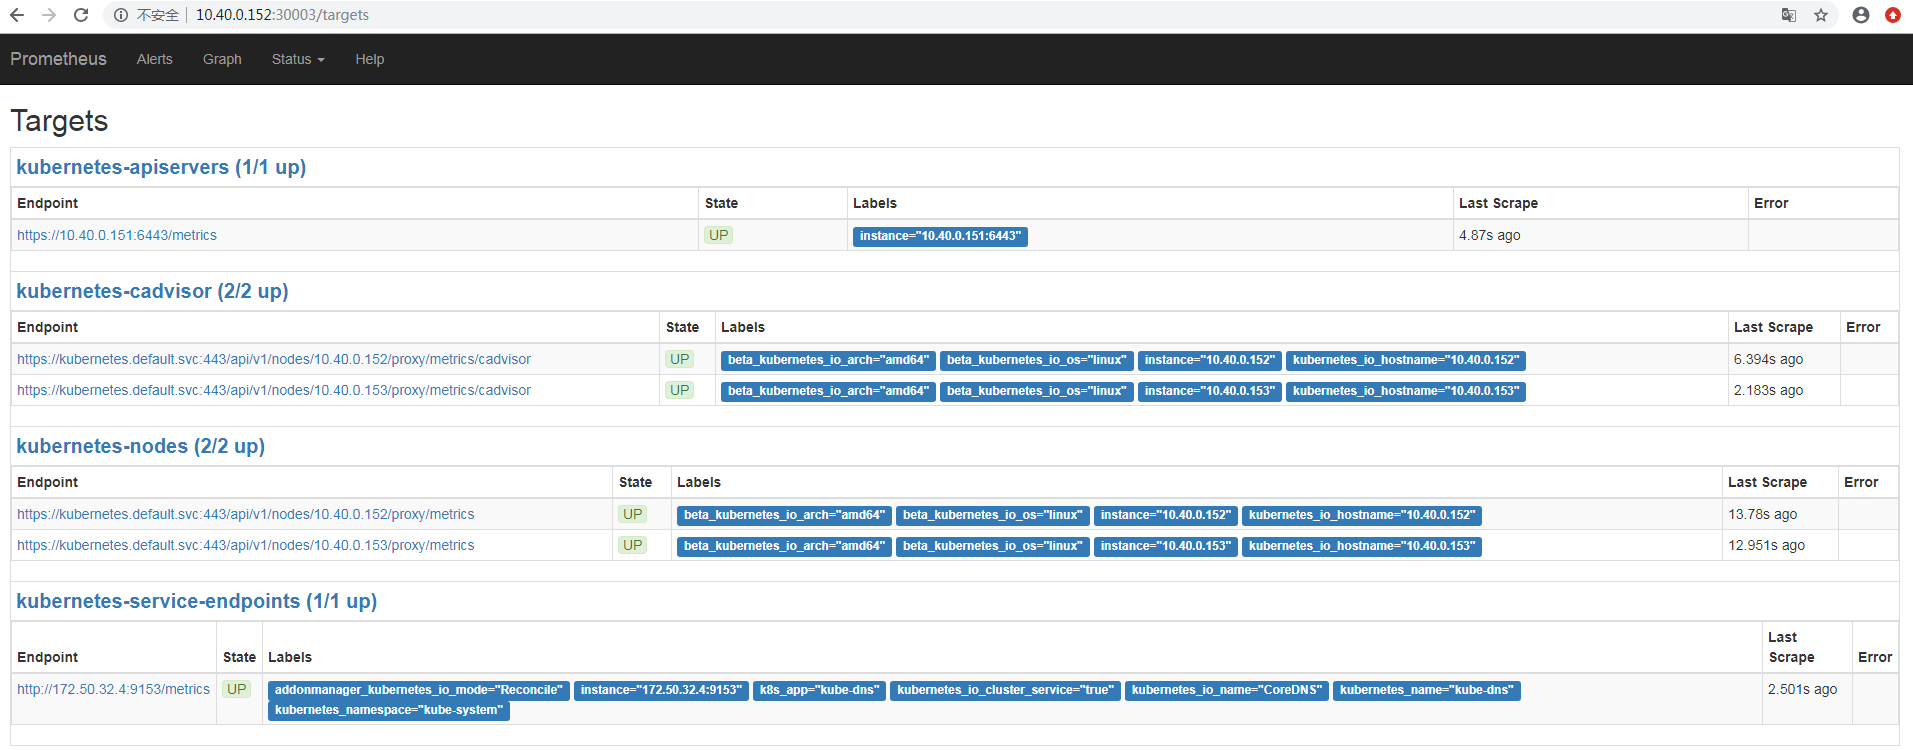Click kubernetes_io_hostname="10.40.0.153" label in nodes section

coord(1362,546)
